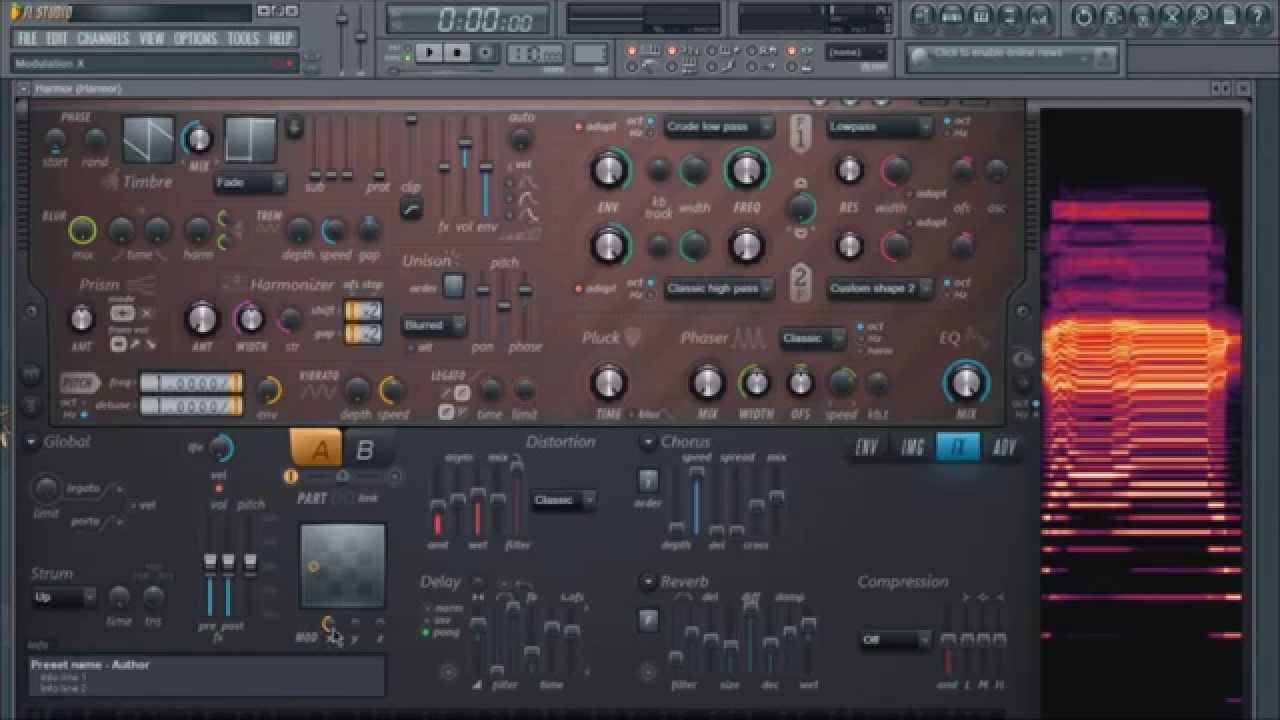
Task: Select the Delay pong mode
Action: (x=441, y=632)
